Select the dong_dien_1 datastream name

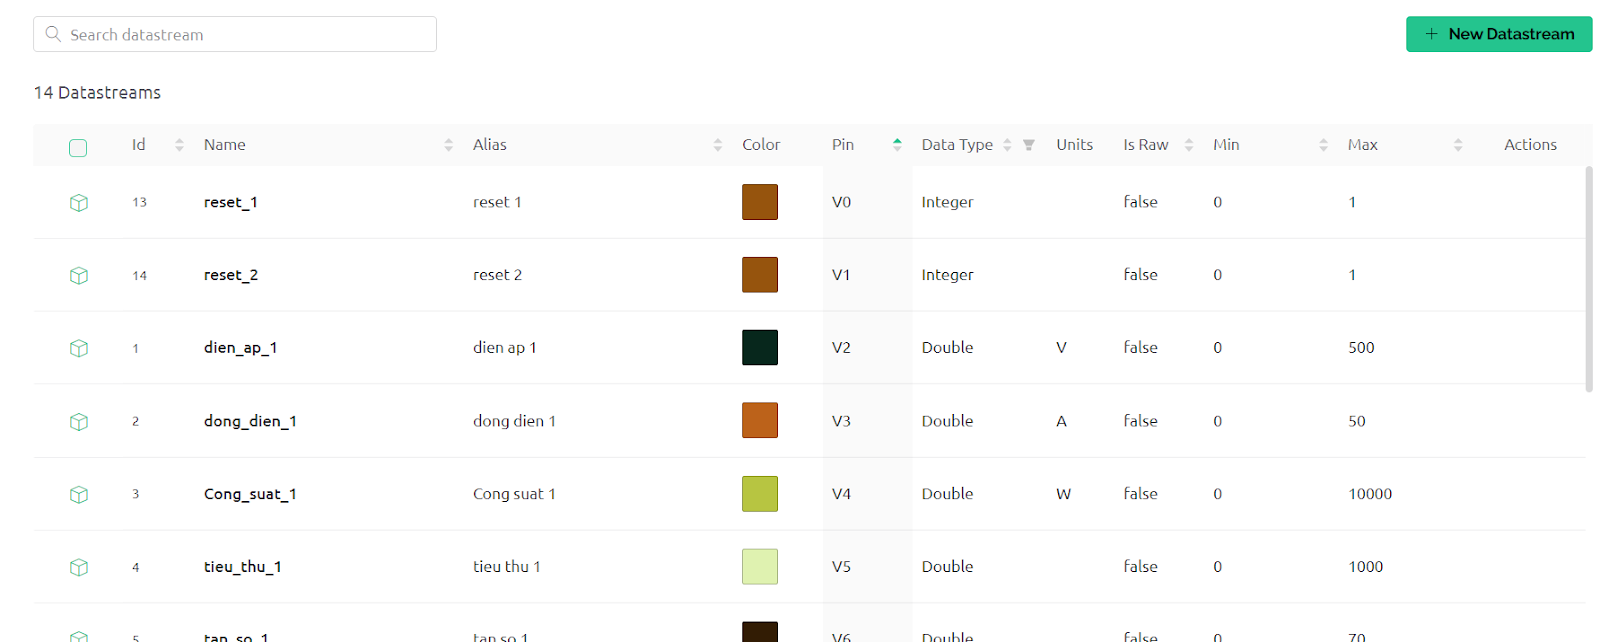250,421
